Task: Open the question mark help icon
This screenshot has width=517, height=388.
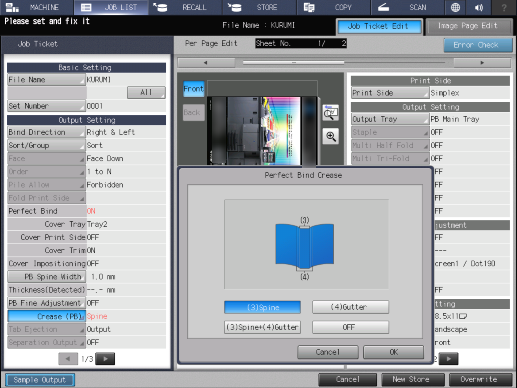Action: (504, 7)
